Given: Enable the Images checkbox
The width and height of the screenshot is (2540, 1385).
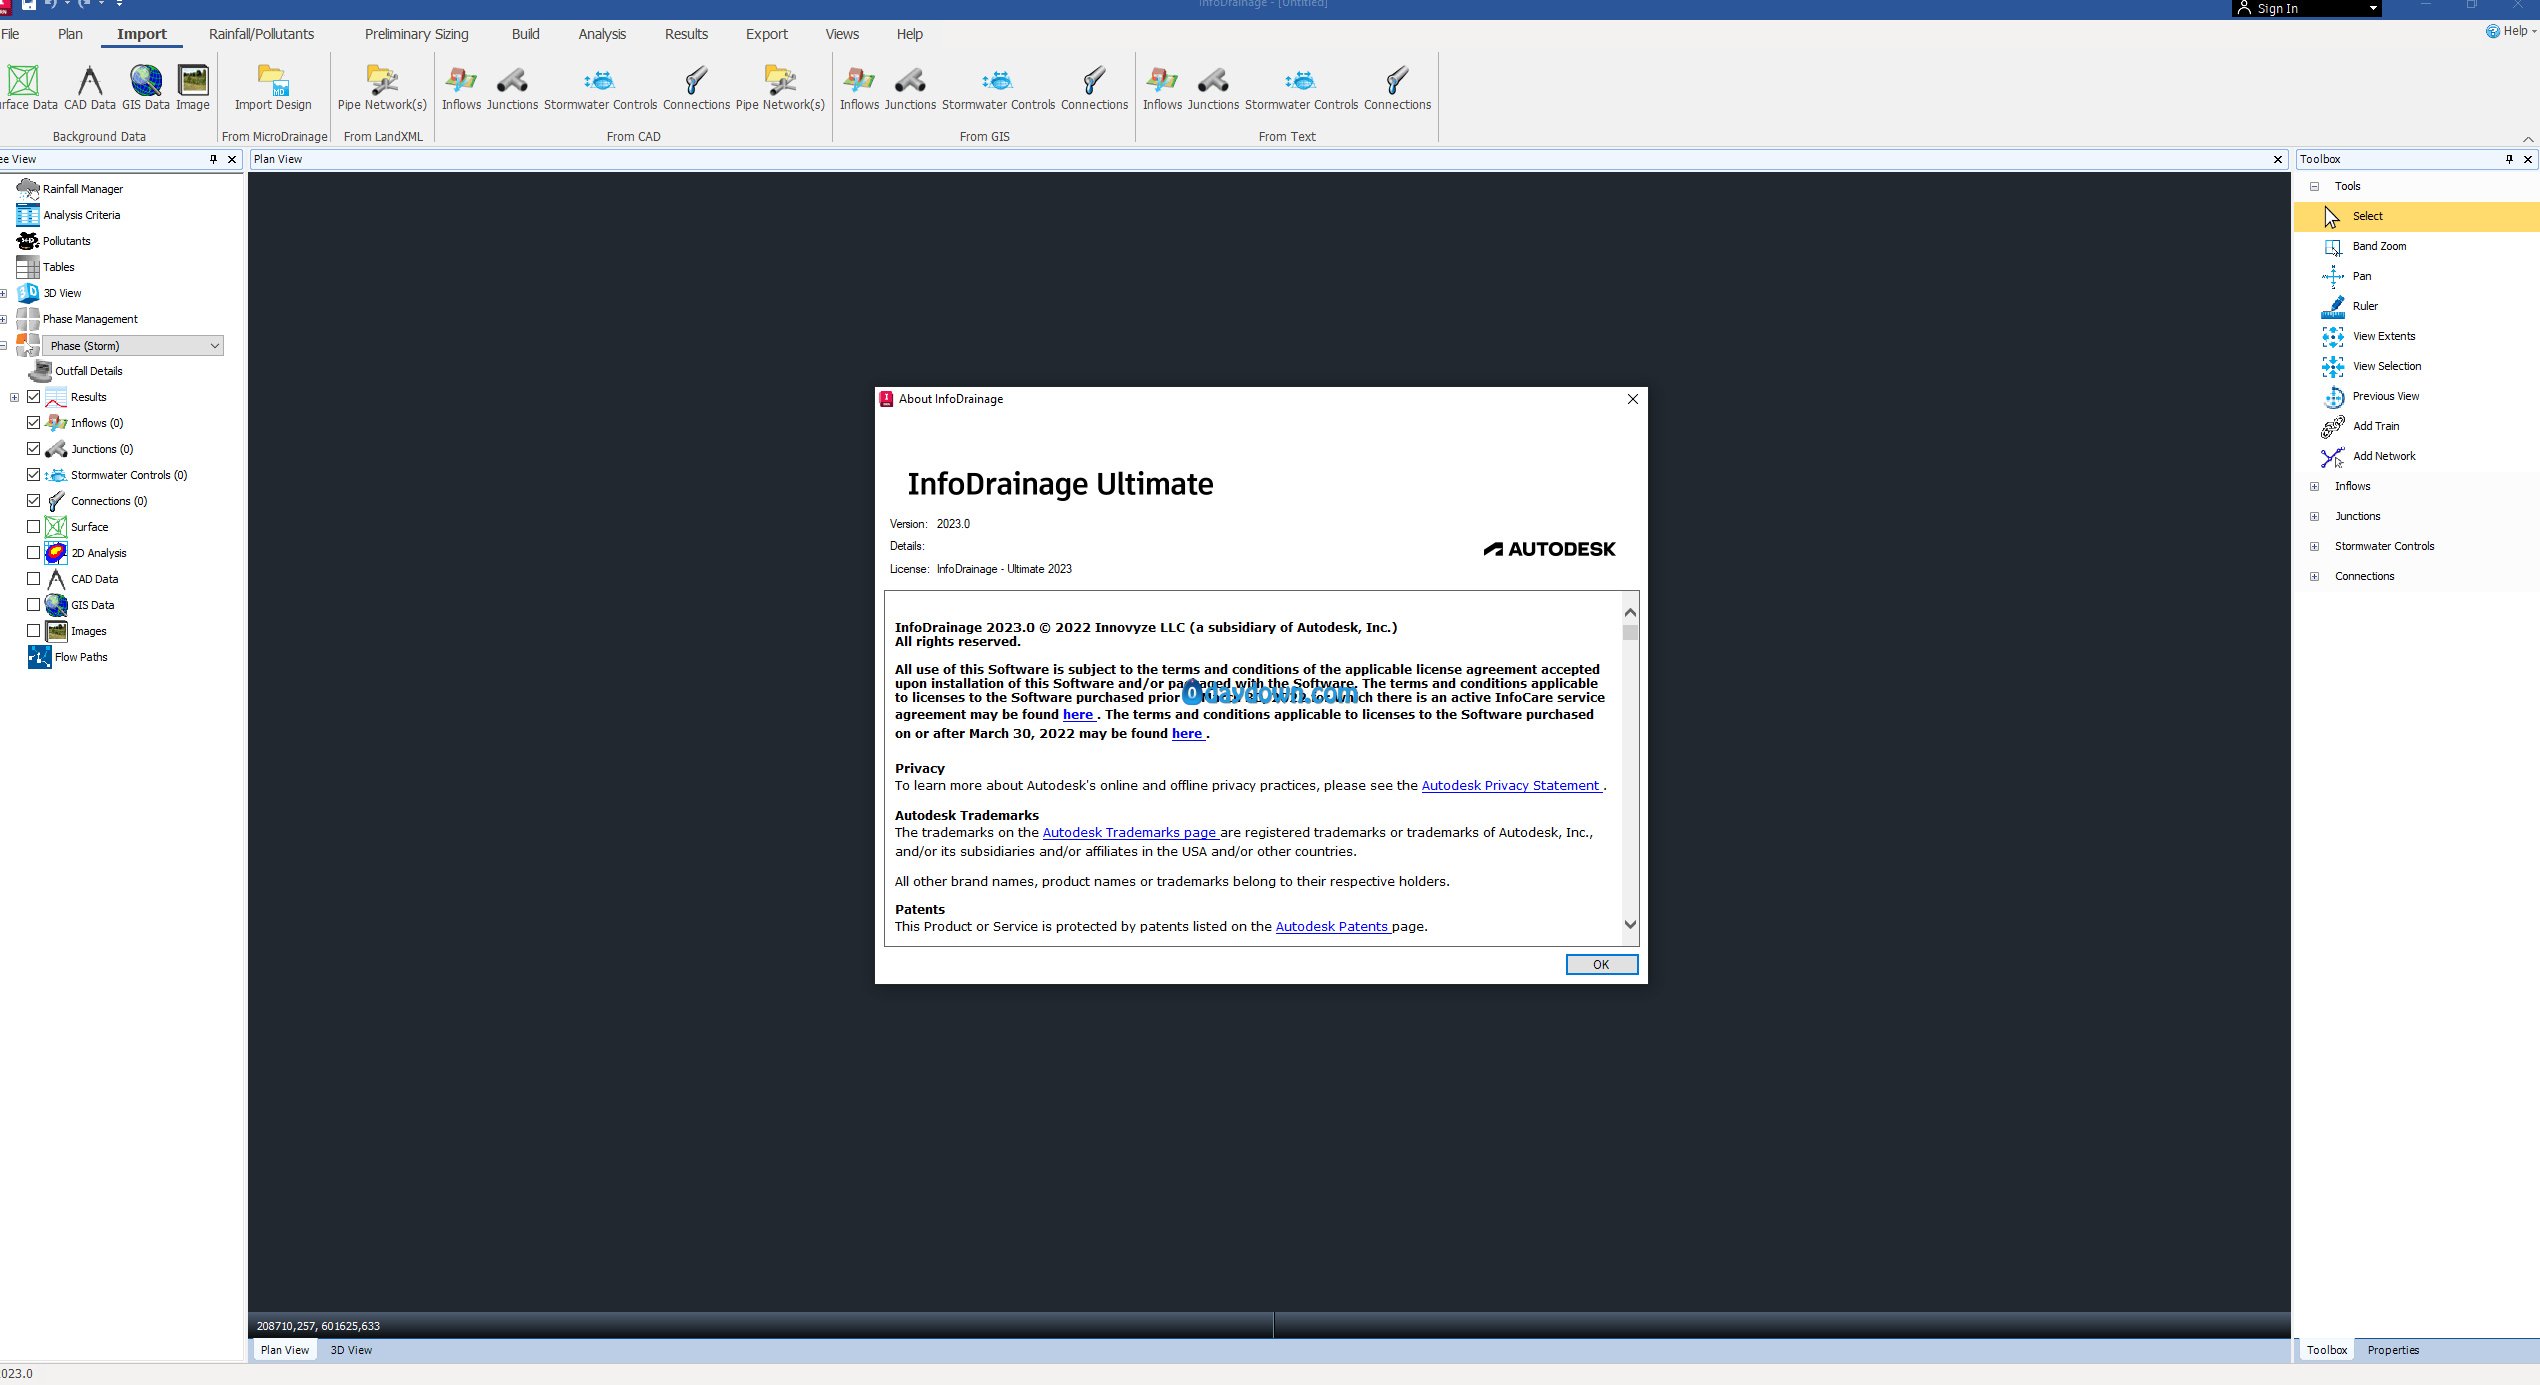Looking at the screenshot, I should point(34,631).
